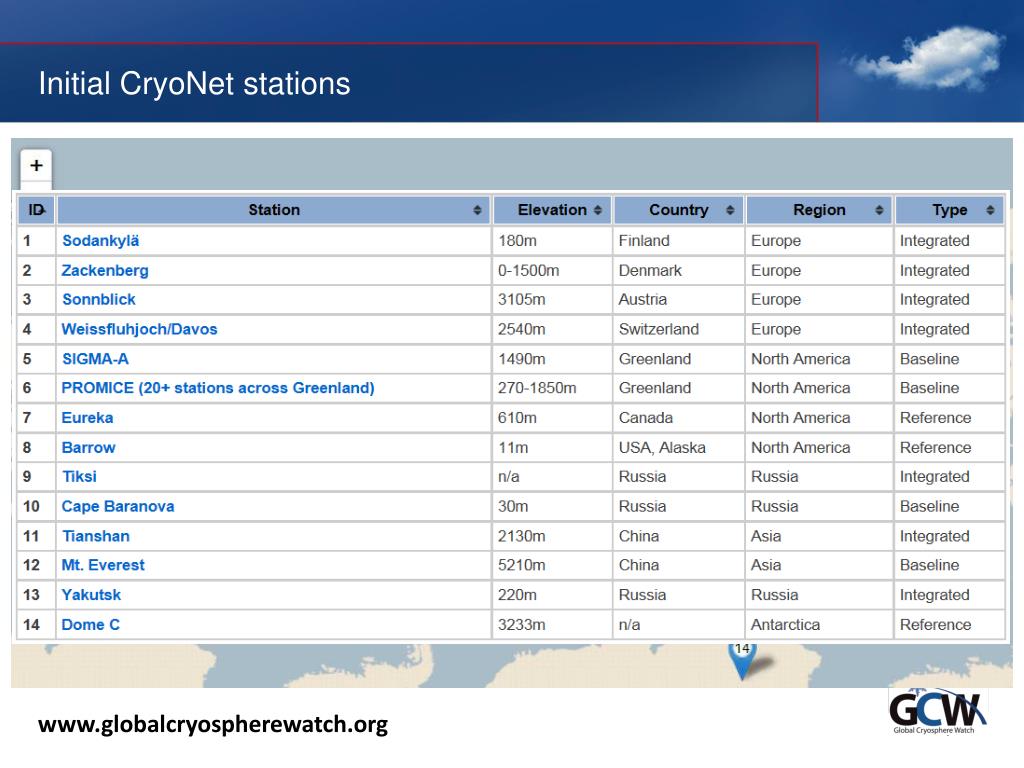Open the Eureka station link
Screen dimensions: 1024x768
[87, 417]
